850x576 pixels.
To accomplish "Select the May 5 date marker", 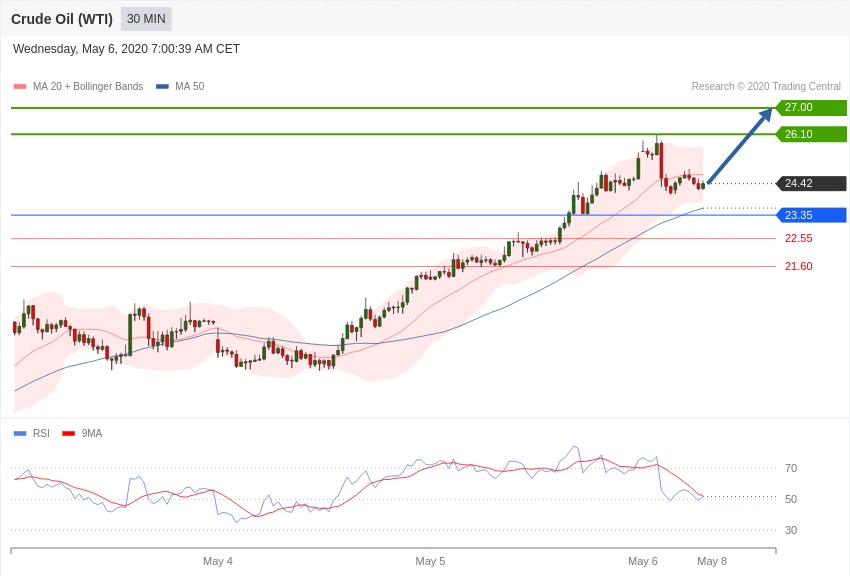I will pos(430,561).
